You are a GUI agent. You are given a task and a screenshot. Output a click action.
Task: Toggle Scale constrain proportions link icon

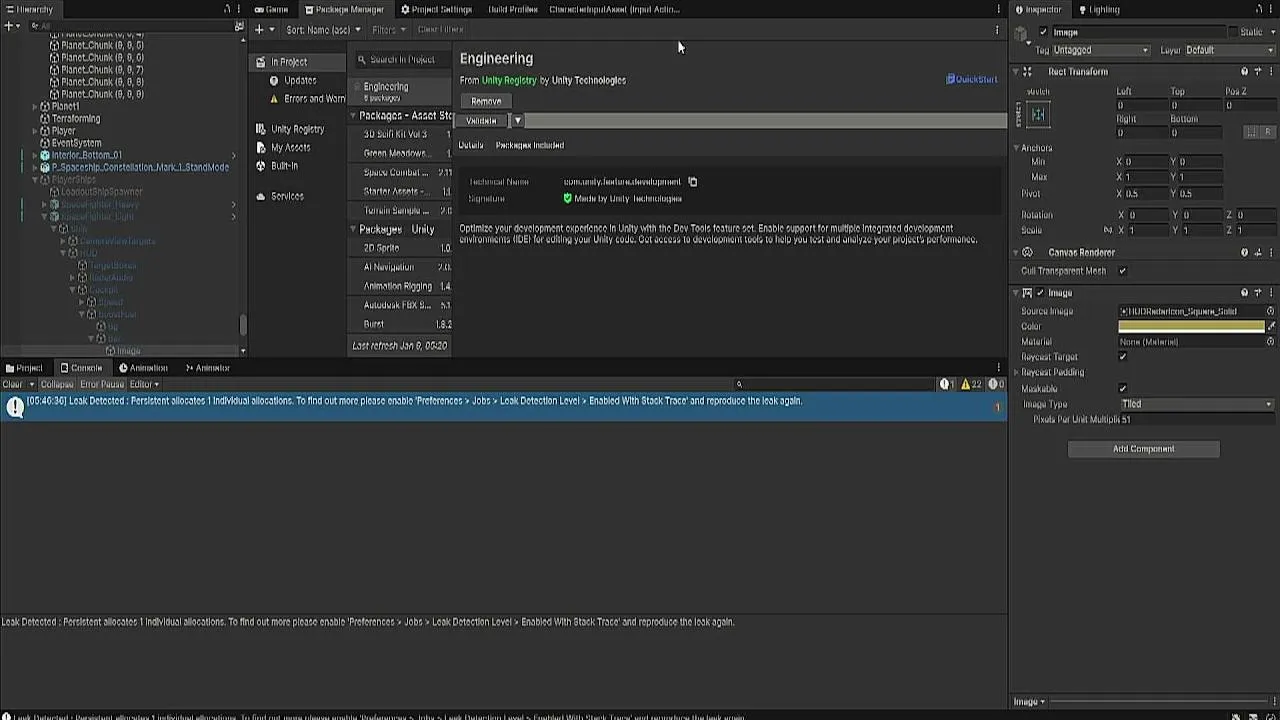click(x=1107, y=230)
